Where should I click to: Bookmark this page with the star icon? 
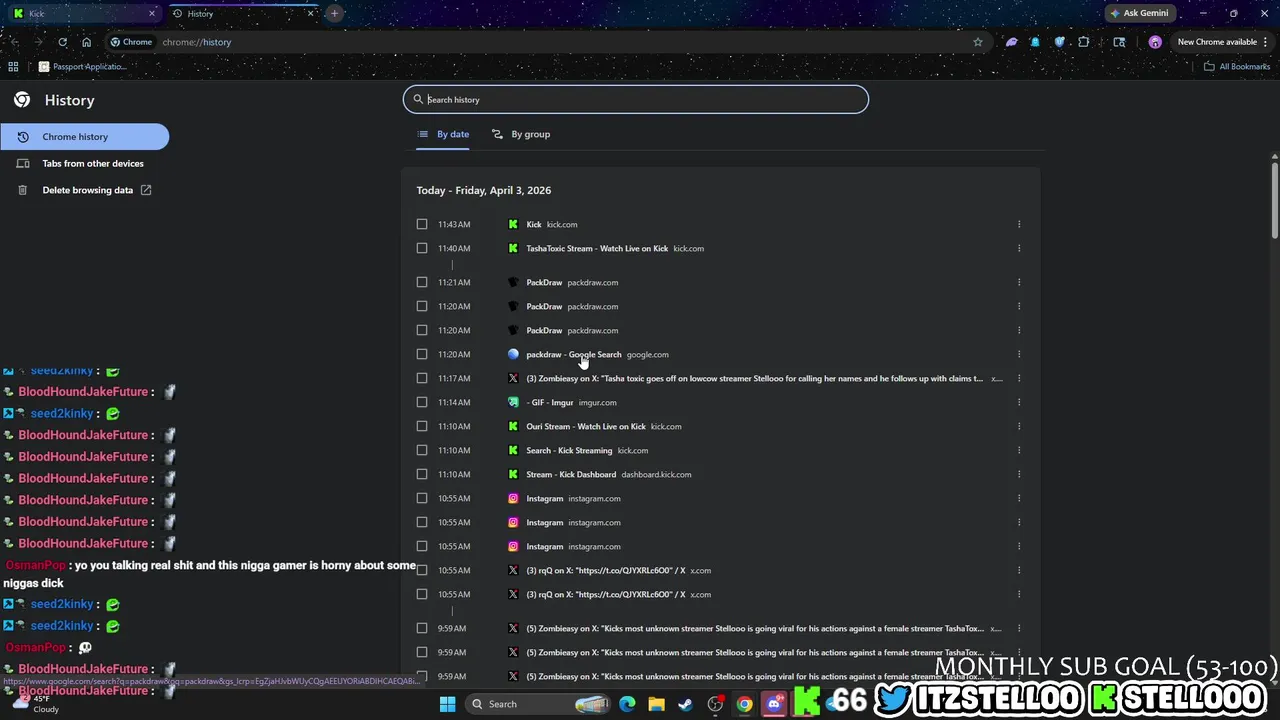click(978, 42)
